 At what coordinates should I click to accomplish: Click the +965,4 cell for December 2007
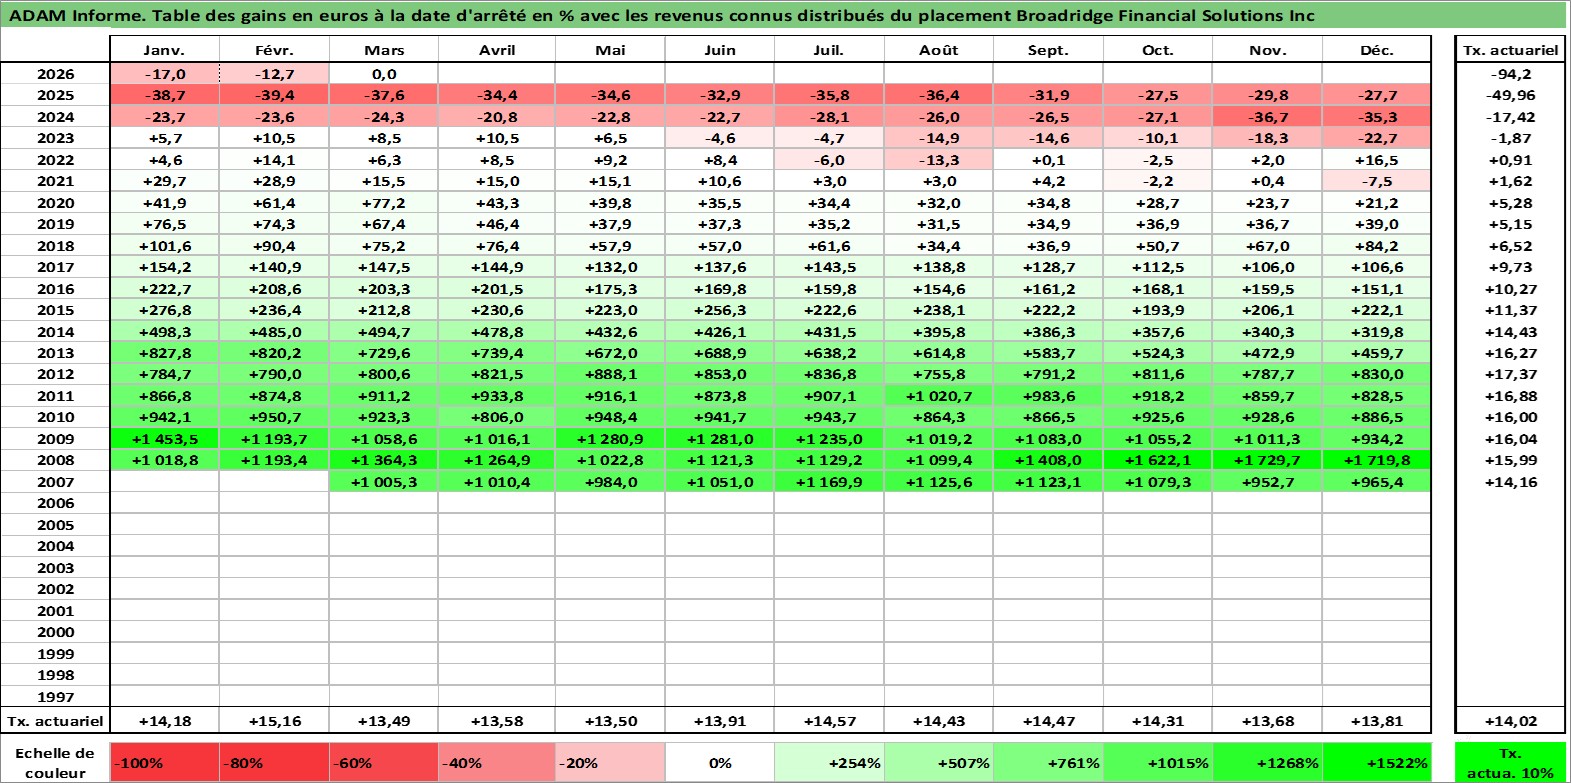[x=1376, y=482]
